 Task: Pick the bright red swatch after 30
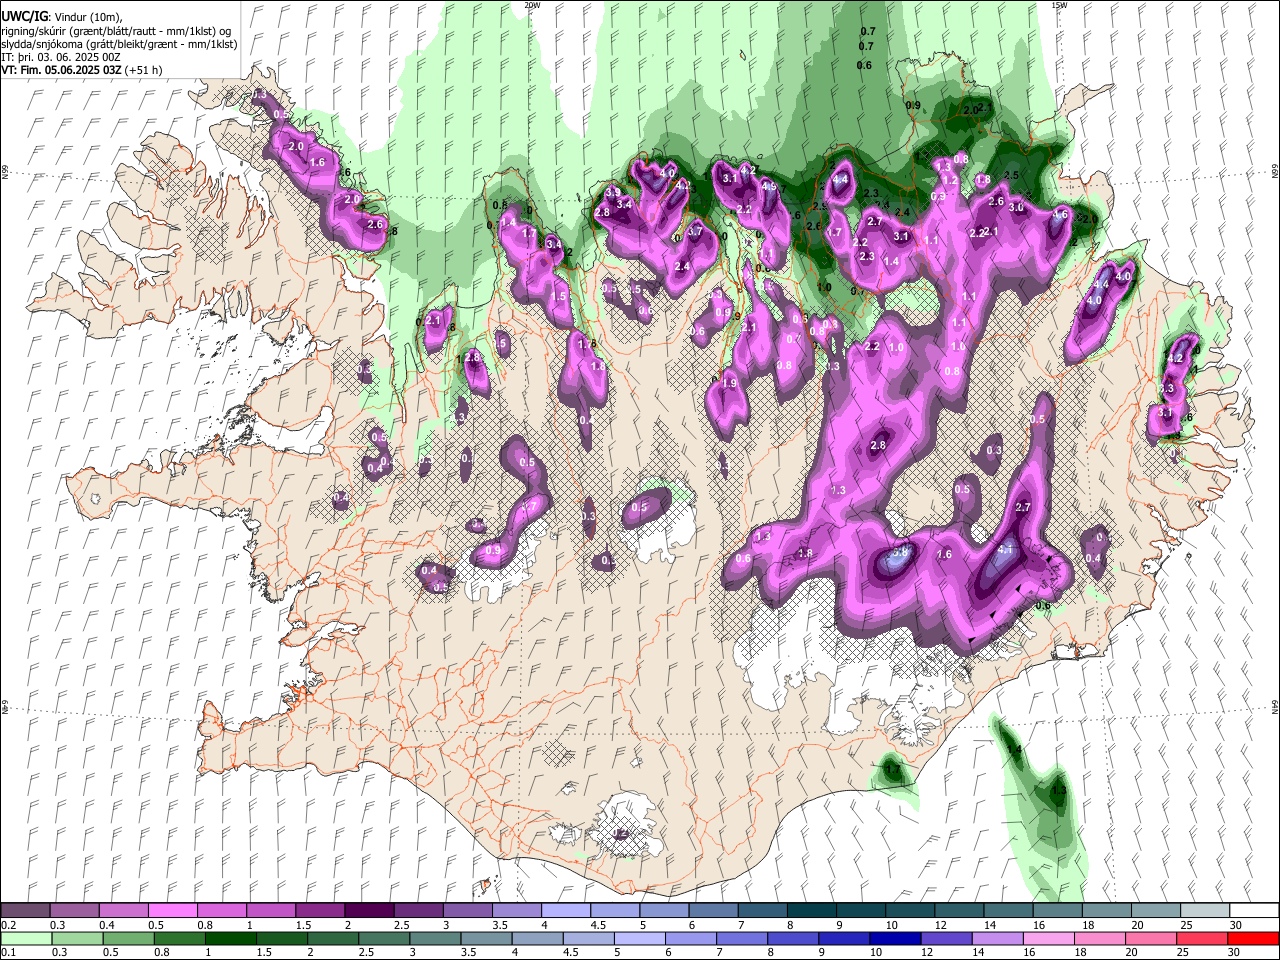(1254, 938)
